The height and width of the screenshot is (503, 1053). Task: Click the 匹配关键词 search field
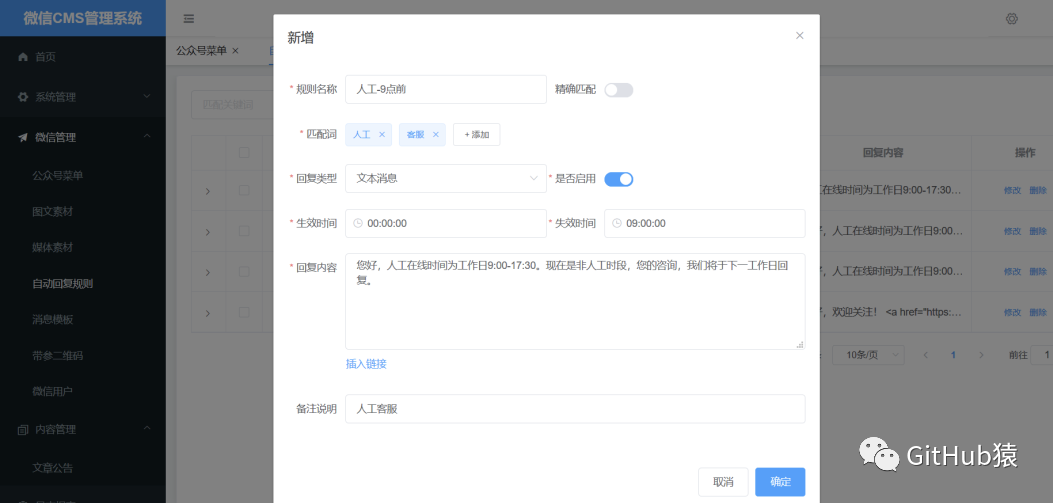click(x=232, y=105)
